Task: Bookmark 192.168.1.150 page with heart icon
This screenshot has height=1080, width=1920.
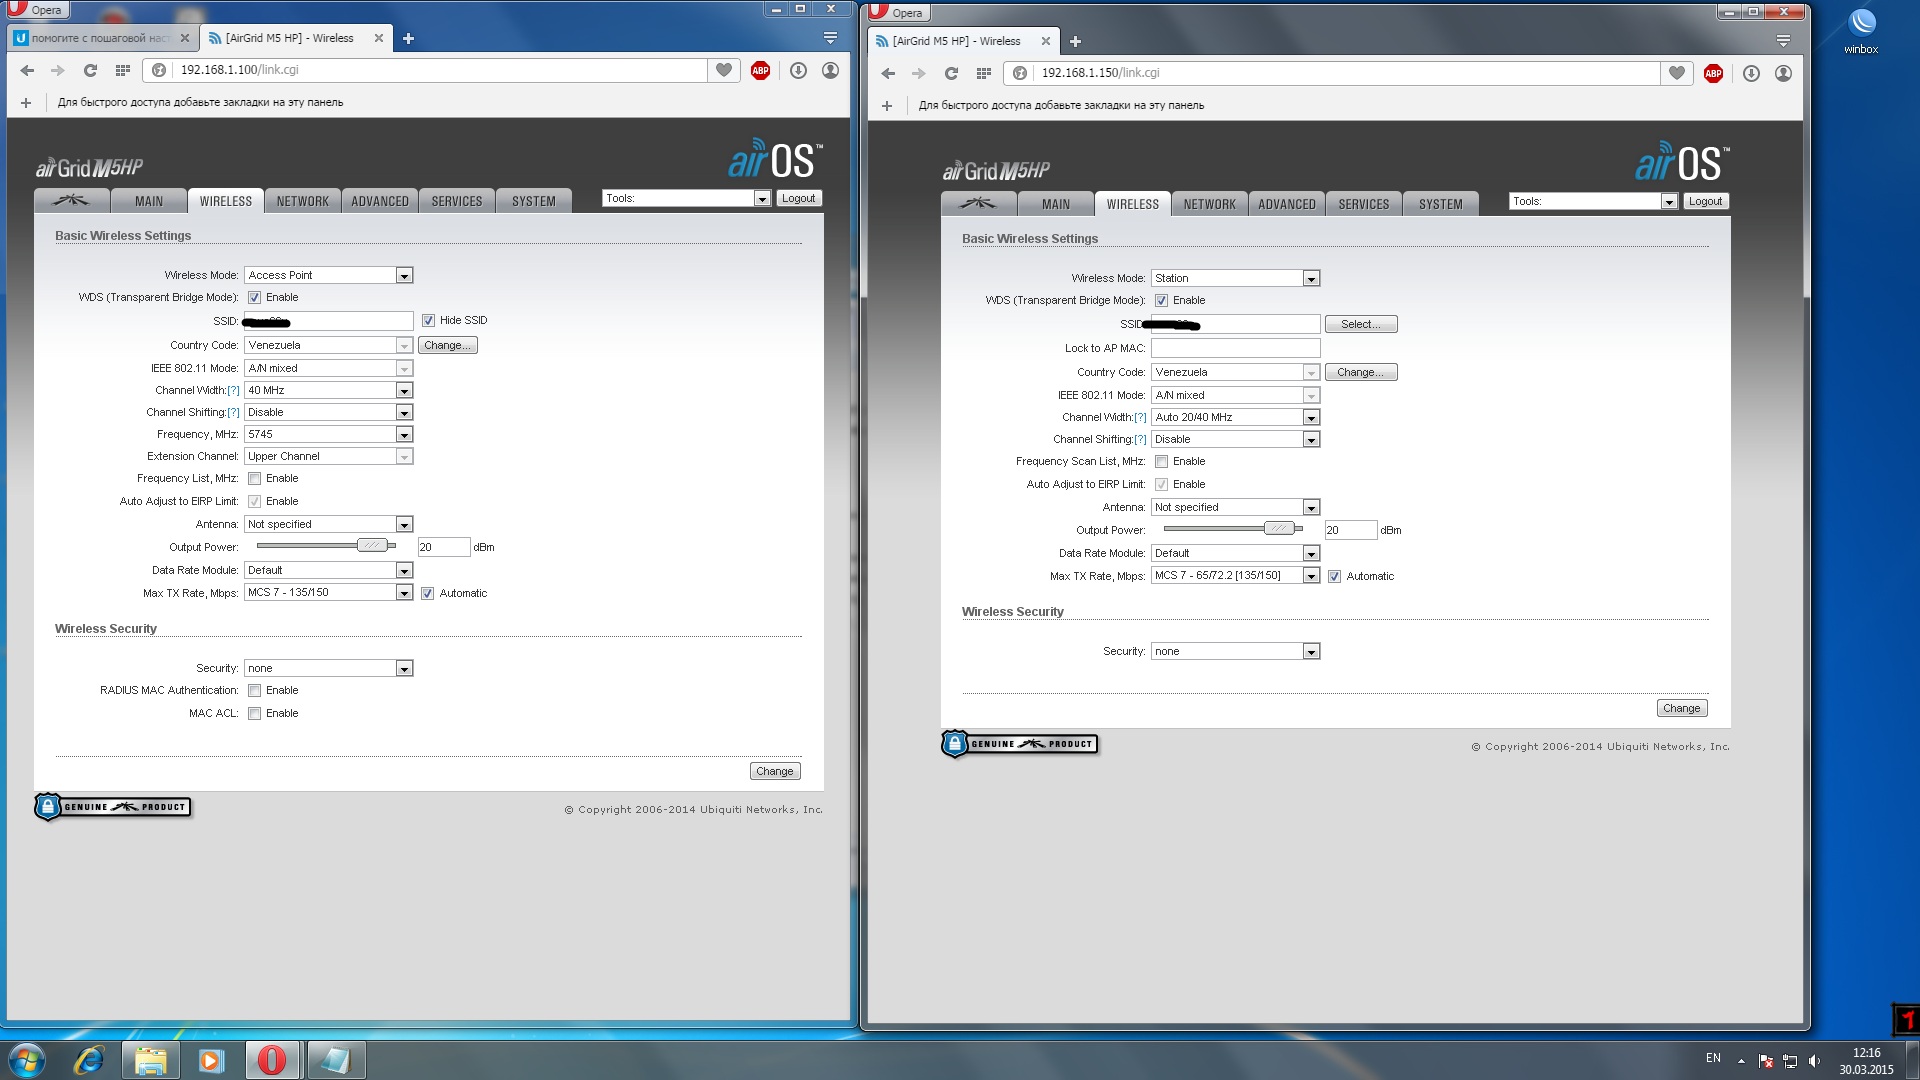Action: 1677,73
